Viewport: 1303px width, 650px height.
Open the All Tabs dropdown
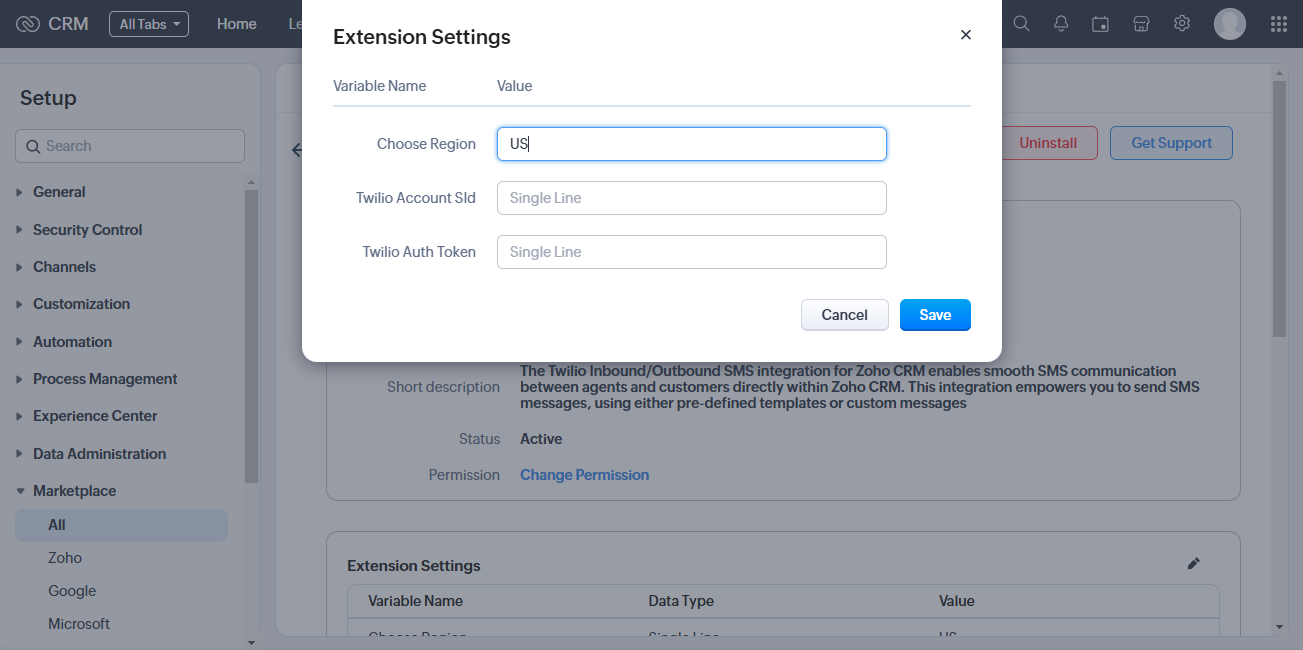click(148, 24)
